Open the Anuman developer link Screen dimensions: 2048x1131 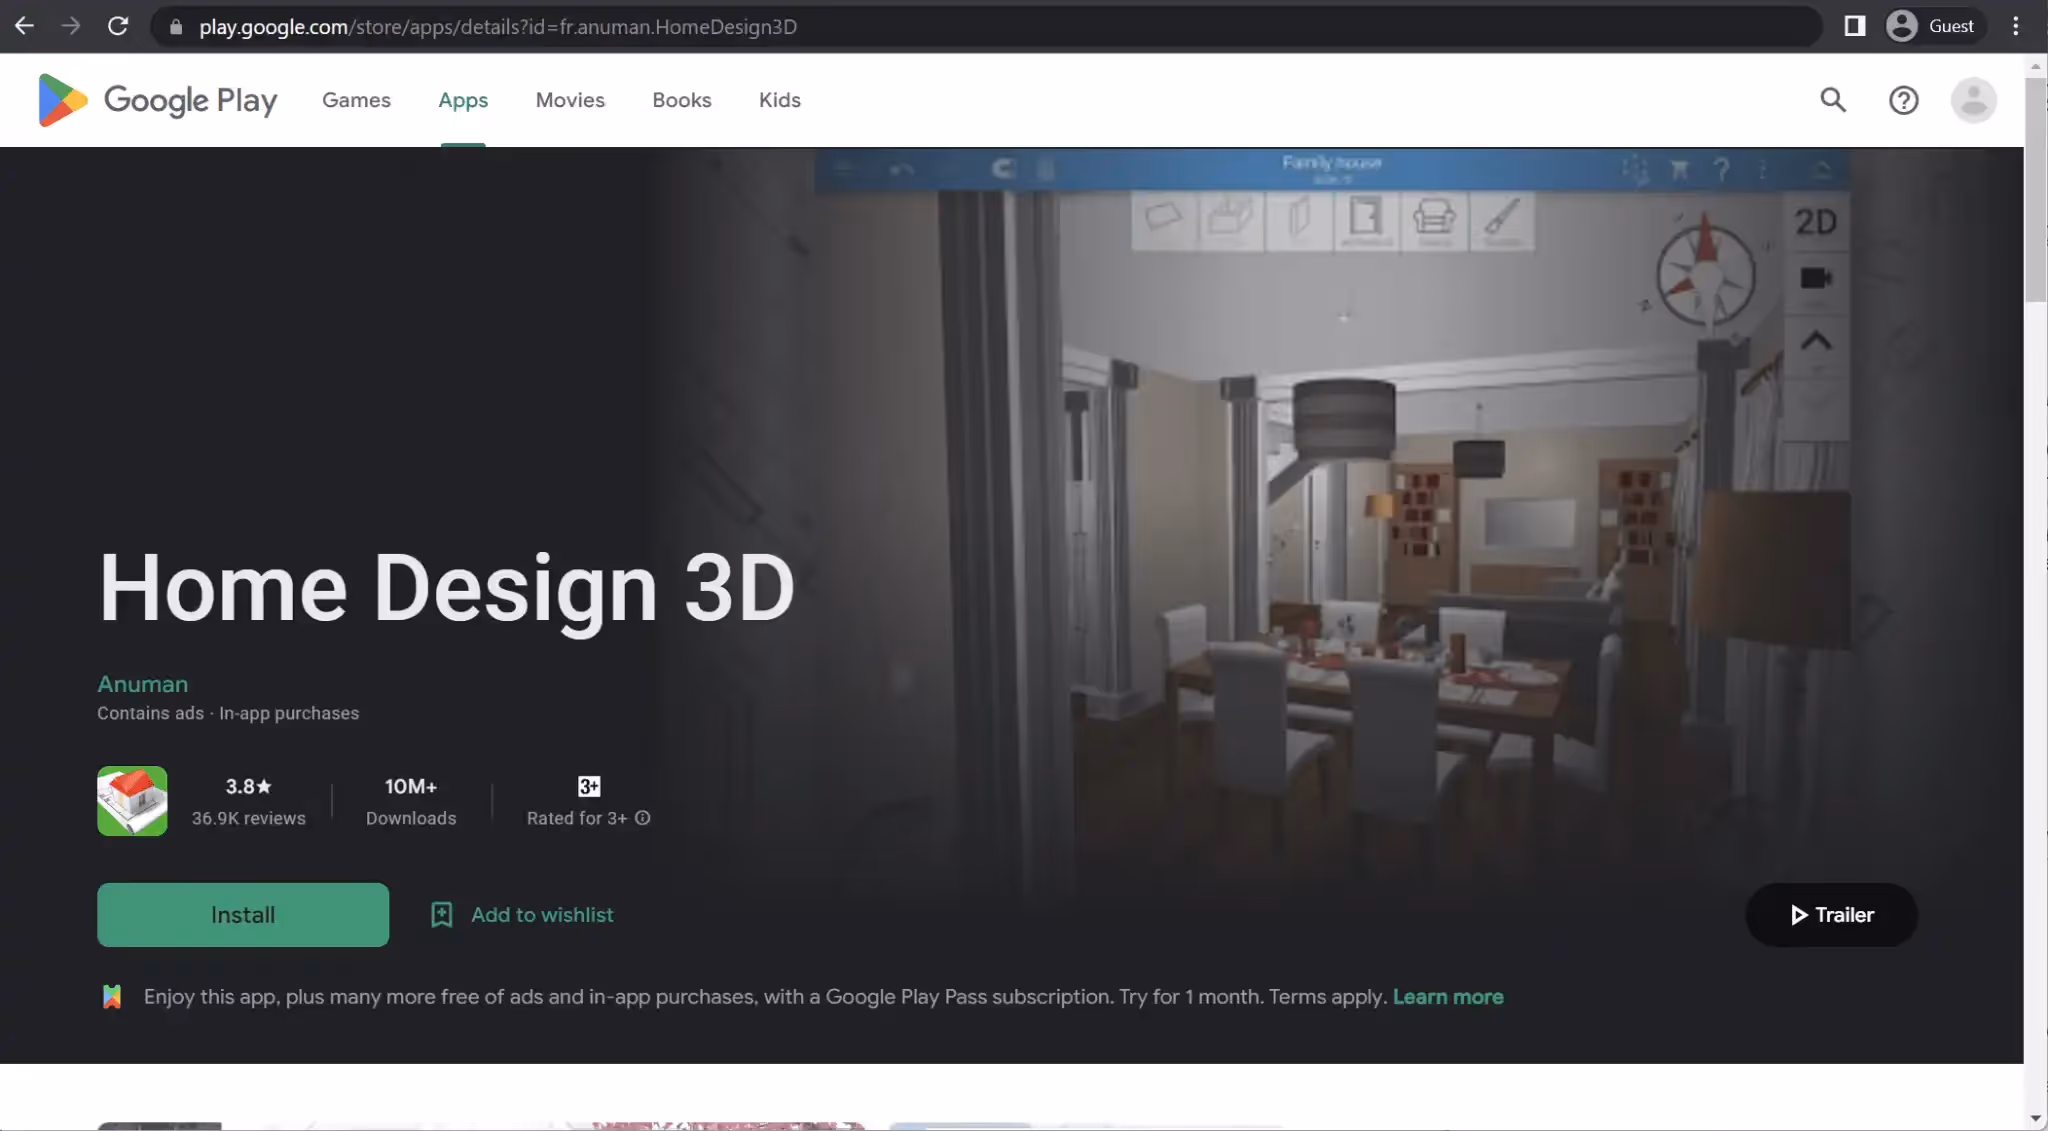(x=142, y=684)
